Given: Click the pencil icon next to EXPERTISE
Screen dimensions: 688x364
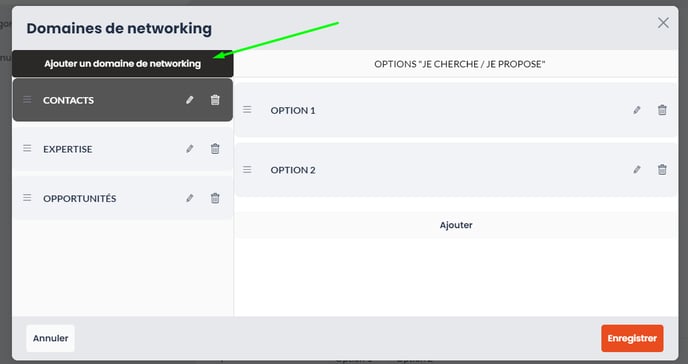Looking at the screenshot, I should [190, 149].
